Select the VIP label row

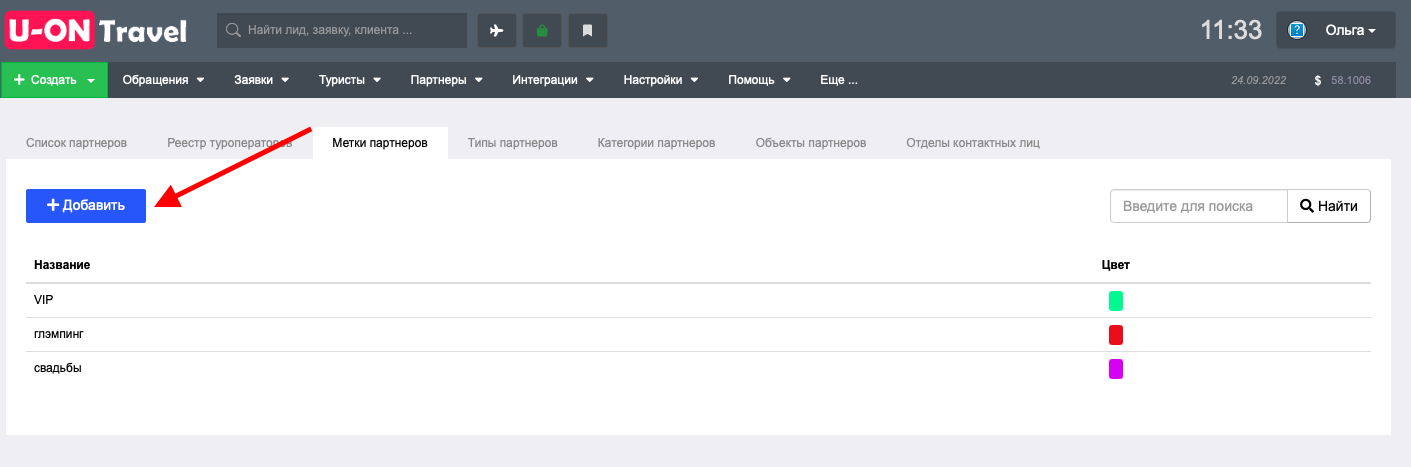(x=698, y=300)
